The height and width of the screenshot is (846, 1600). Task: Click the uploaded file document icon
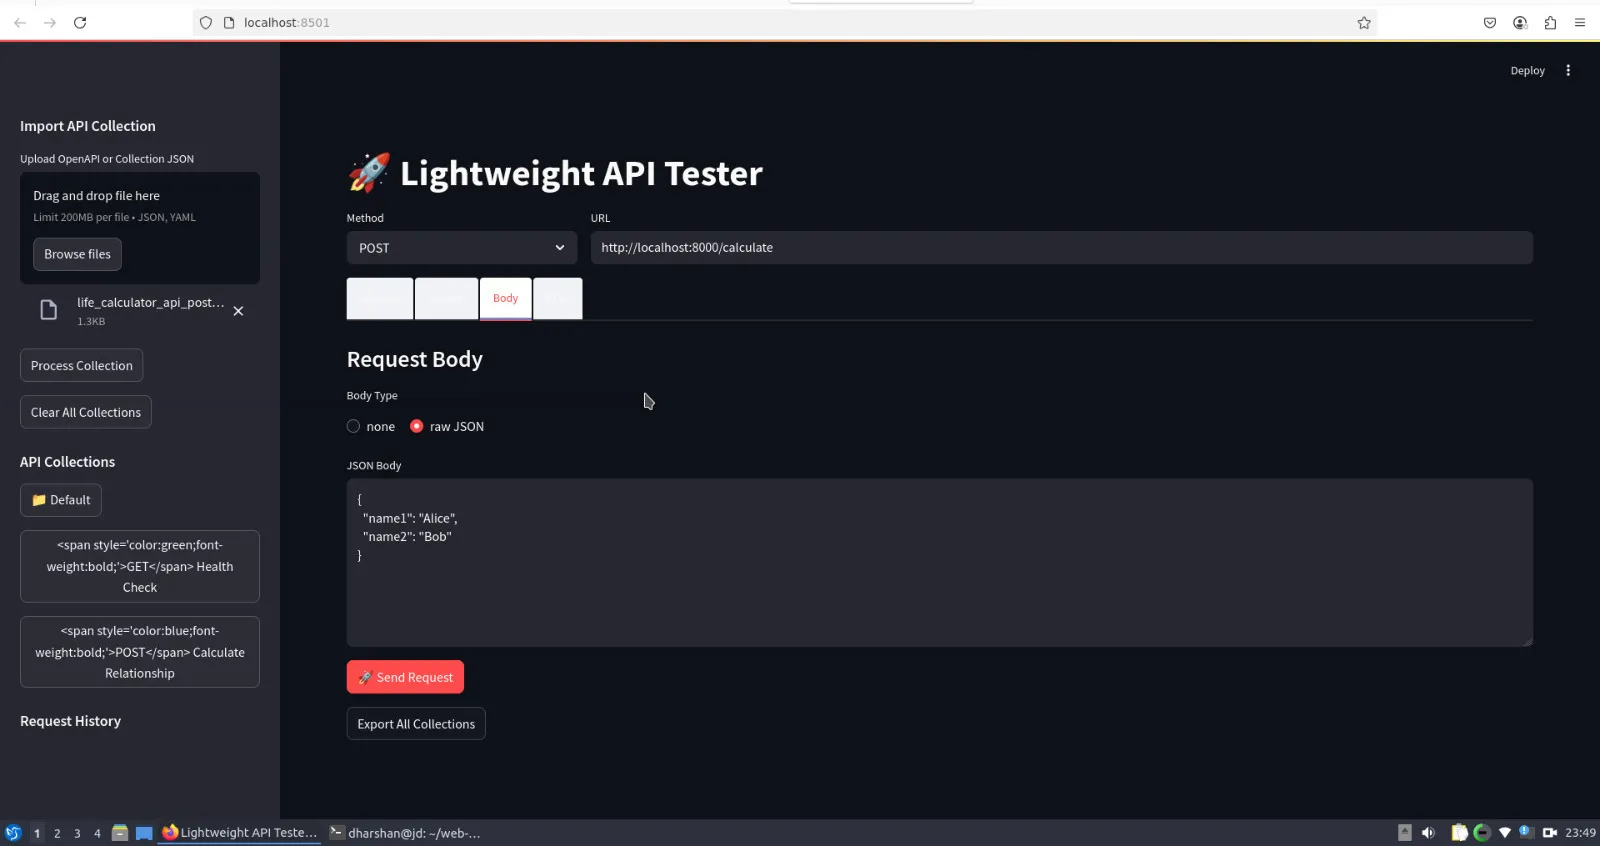tap(48, 310)
